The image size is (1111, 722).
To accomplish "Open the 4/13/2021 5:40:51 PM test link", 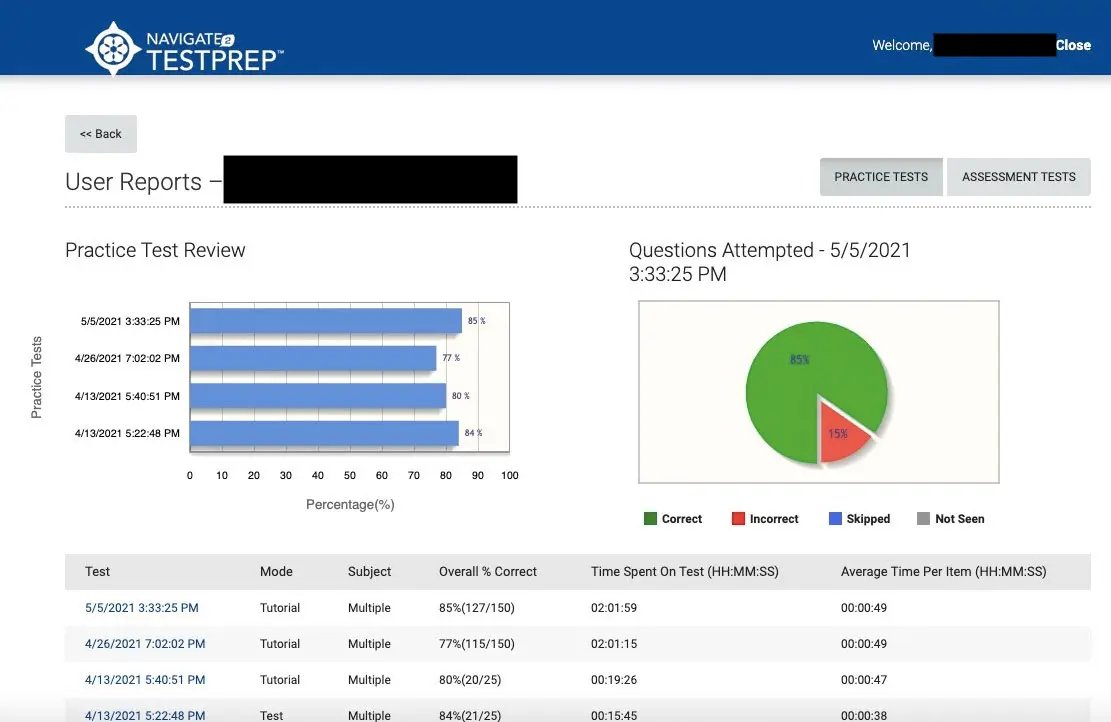I will (x=145, y=680).
